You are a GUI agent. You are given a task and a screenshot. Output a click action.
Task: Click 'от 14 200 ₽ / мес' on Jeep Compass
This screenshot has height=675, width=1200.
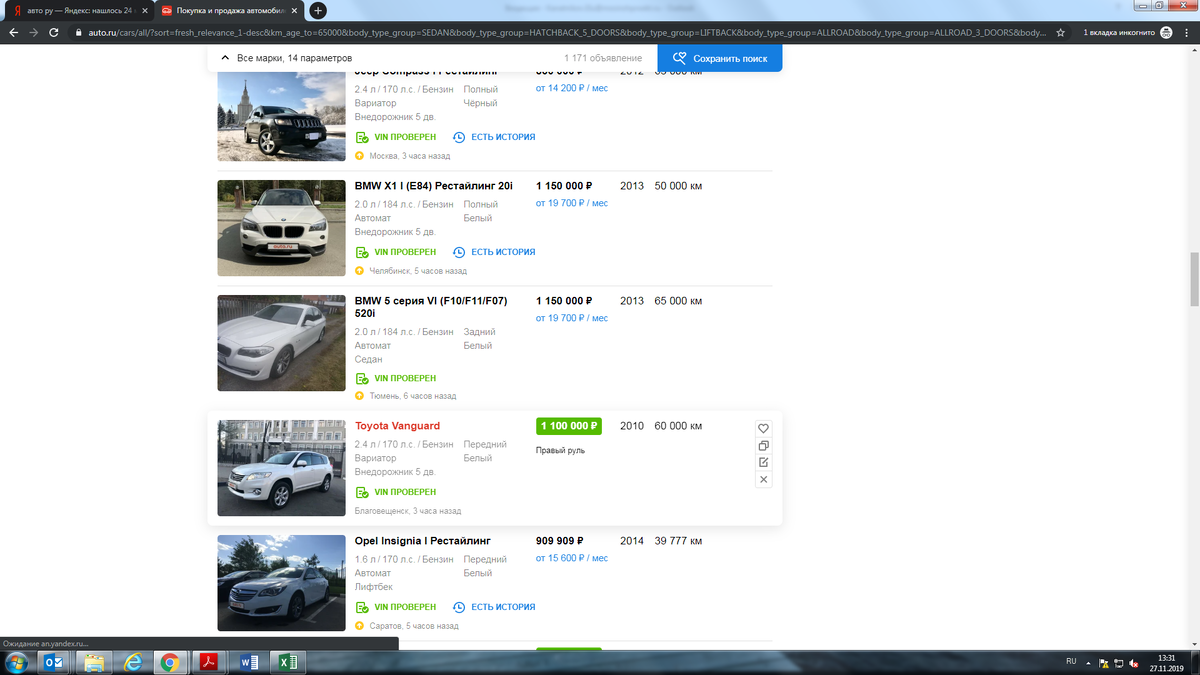[571, 88]
